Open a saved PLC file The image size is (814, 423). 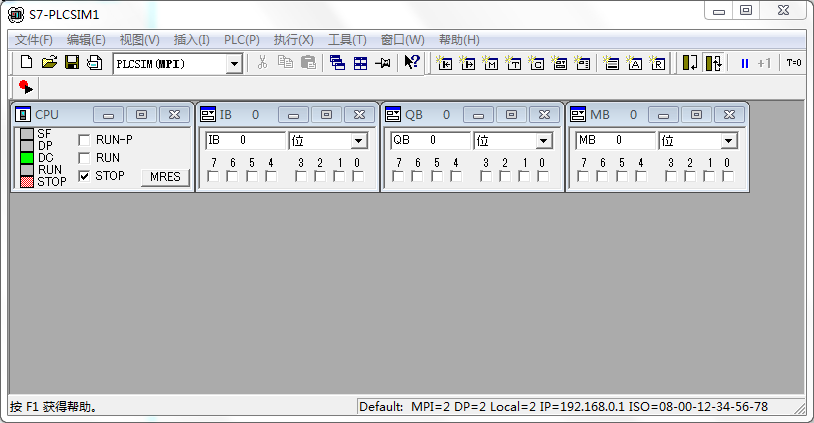pyautogui.click(x=49, y=63)
